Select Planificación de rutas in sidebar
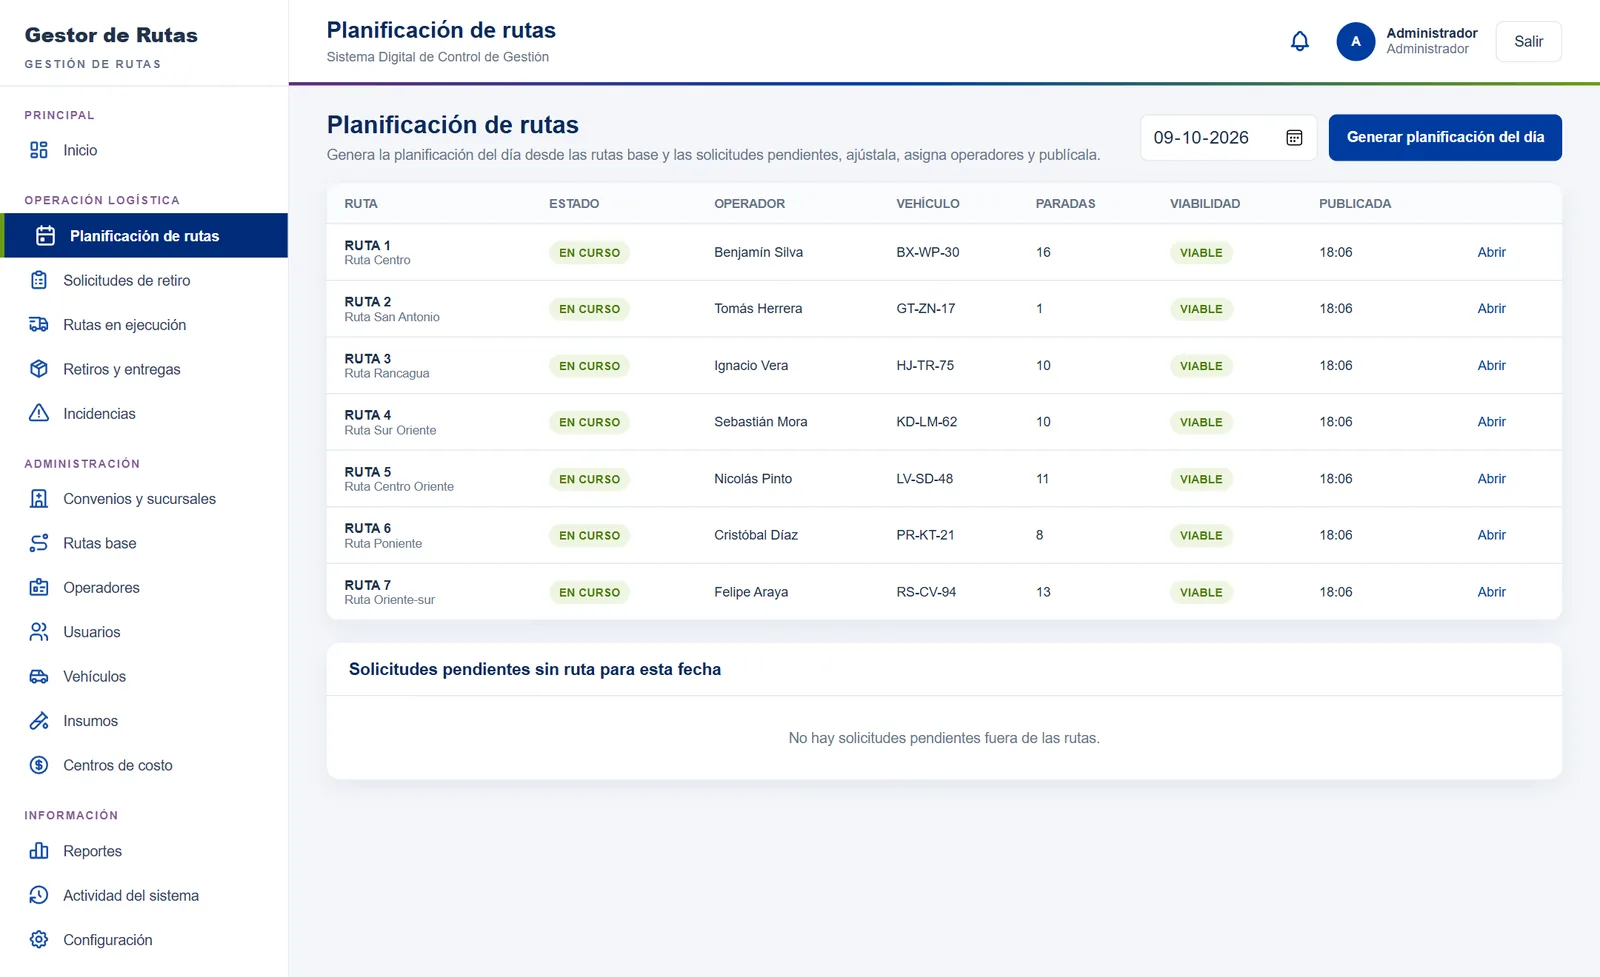 (146, 236)
